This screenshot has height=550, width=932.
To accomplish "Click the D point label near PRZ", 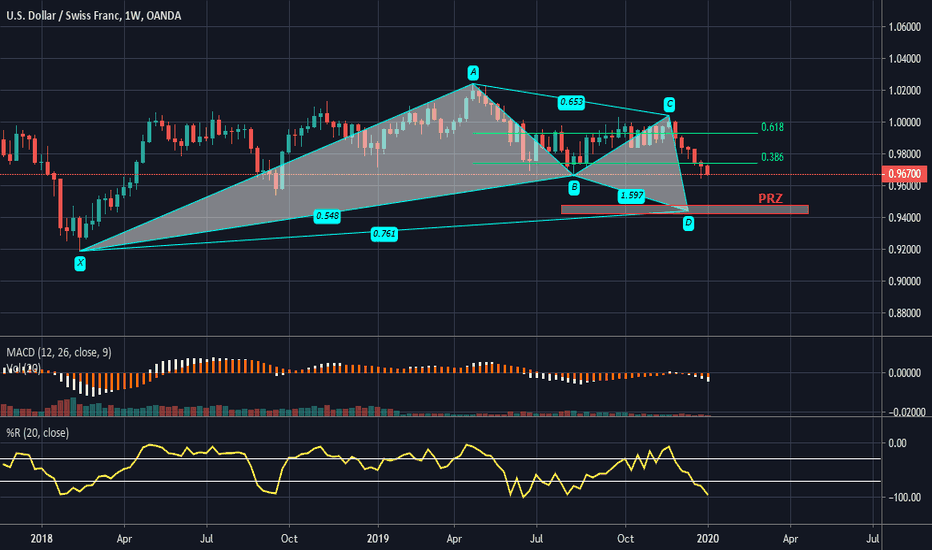I will pyautogui.click(x=688, y=223).
